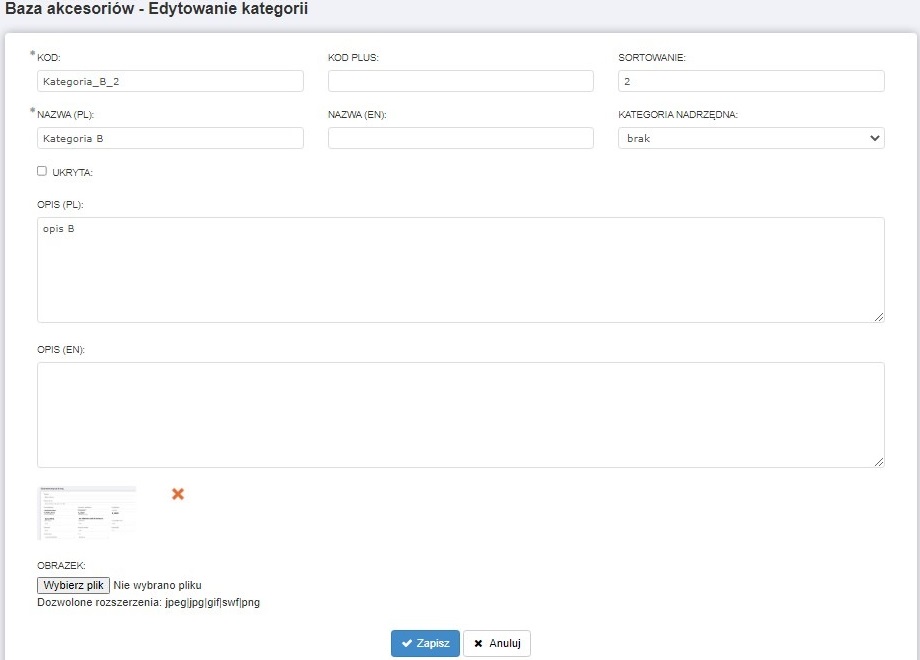
Task: Click the 'Baza akcesoriów - Edytowanie kategorii' heading
Action: click(x=157, y=9)
